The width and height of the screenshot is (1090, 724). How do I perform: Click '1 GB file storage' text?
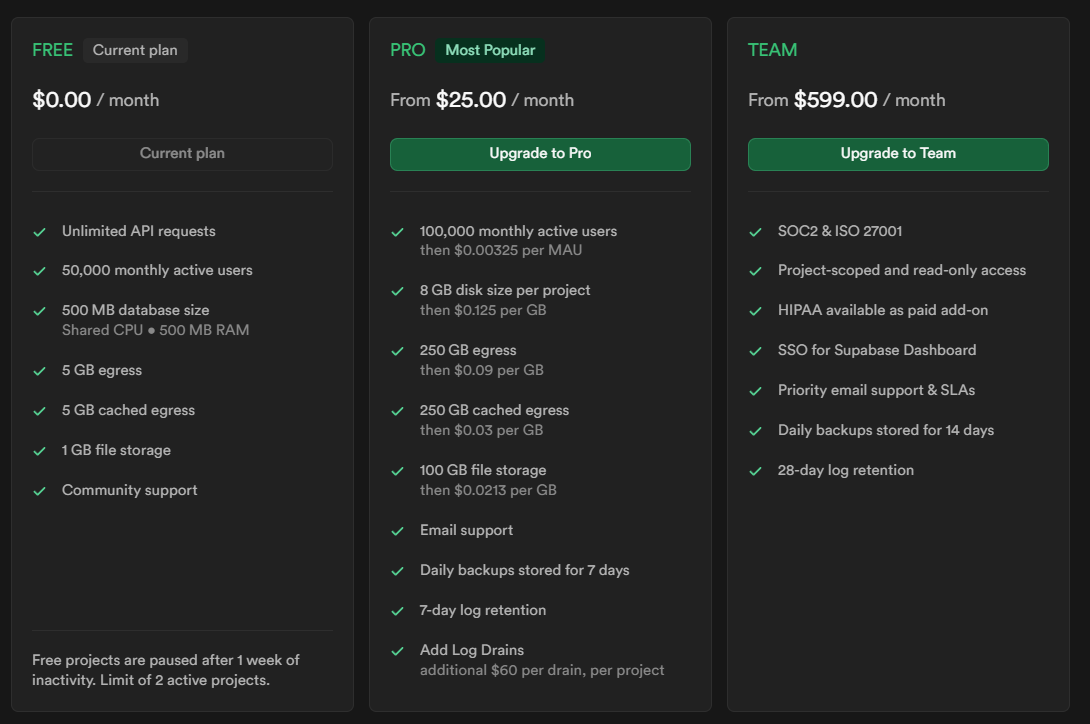tap(116, 450)
